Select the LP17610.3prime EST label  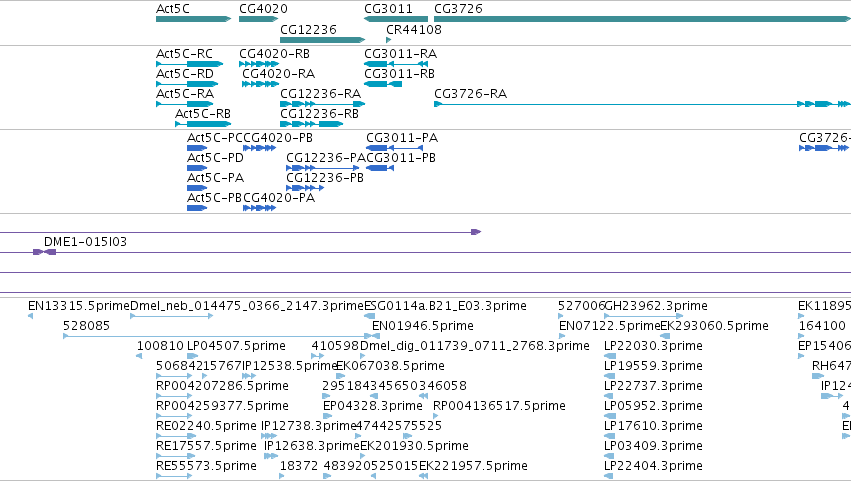pos(653,426)
